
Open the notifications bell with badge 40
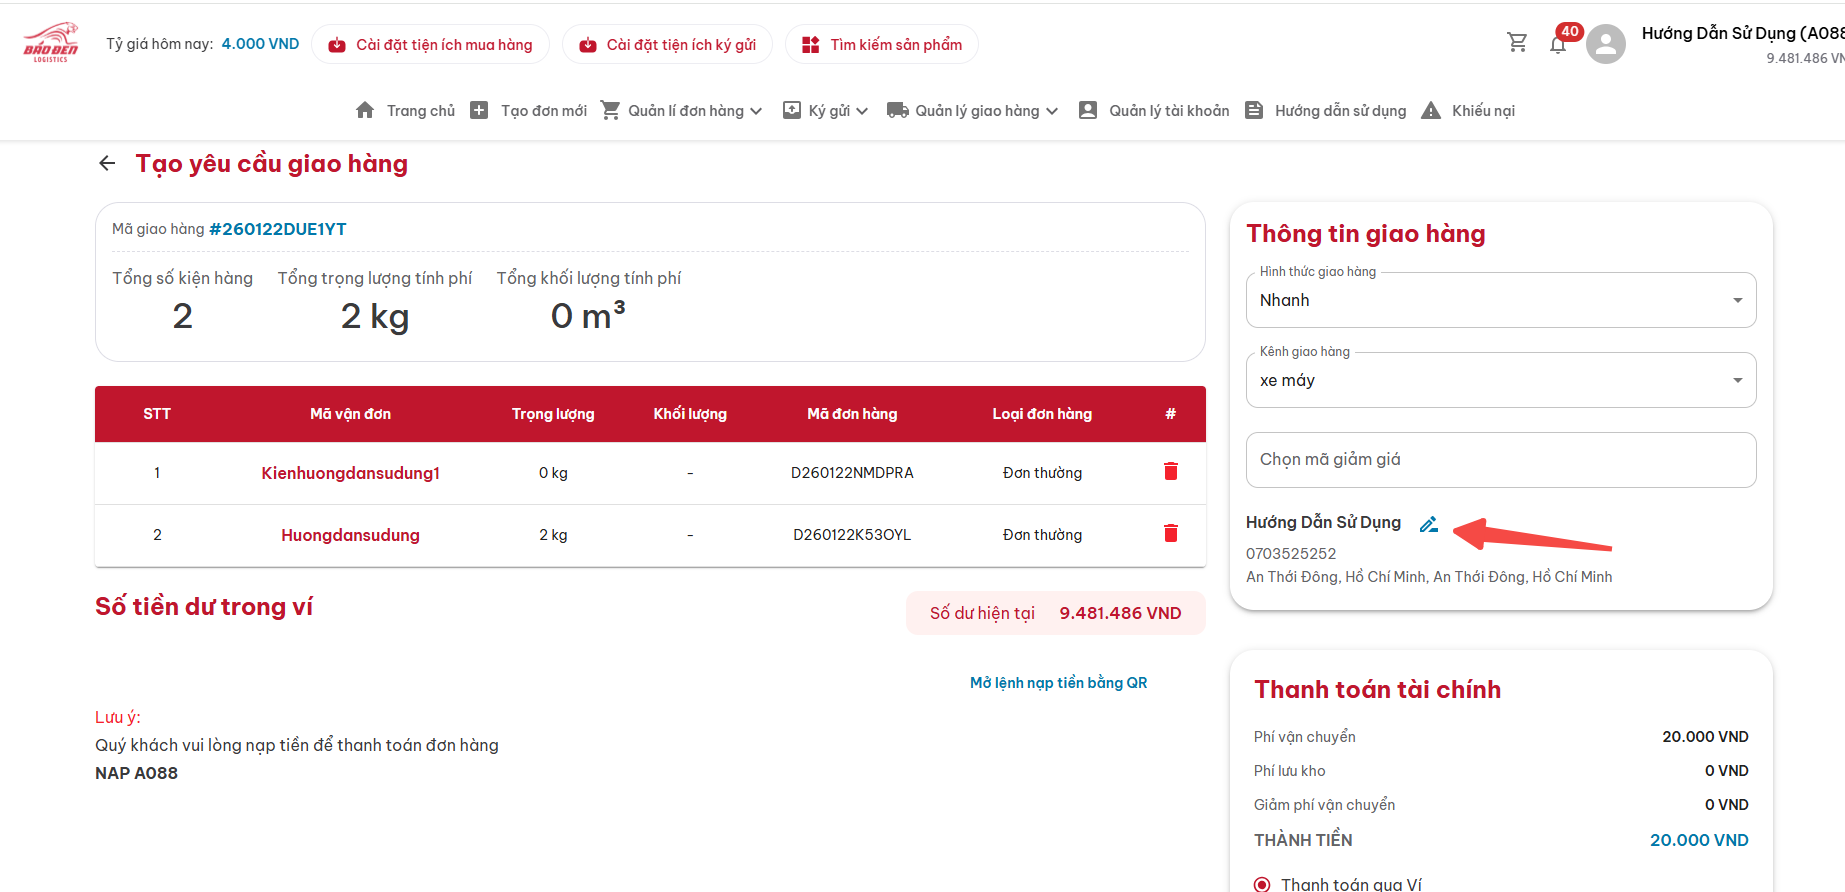click(1558, 44)
